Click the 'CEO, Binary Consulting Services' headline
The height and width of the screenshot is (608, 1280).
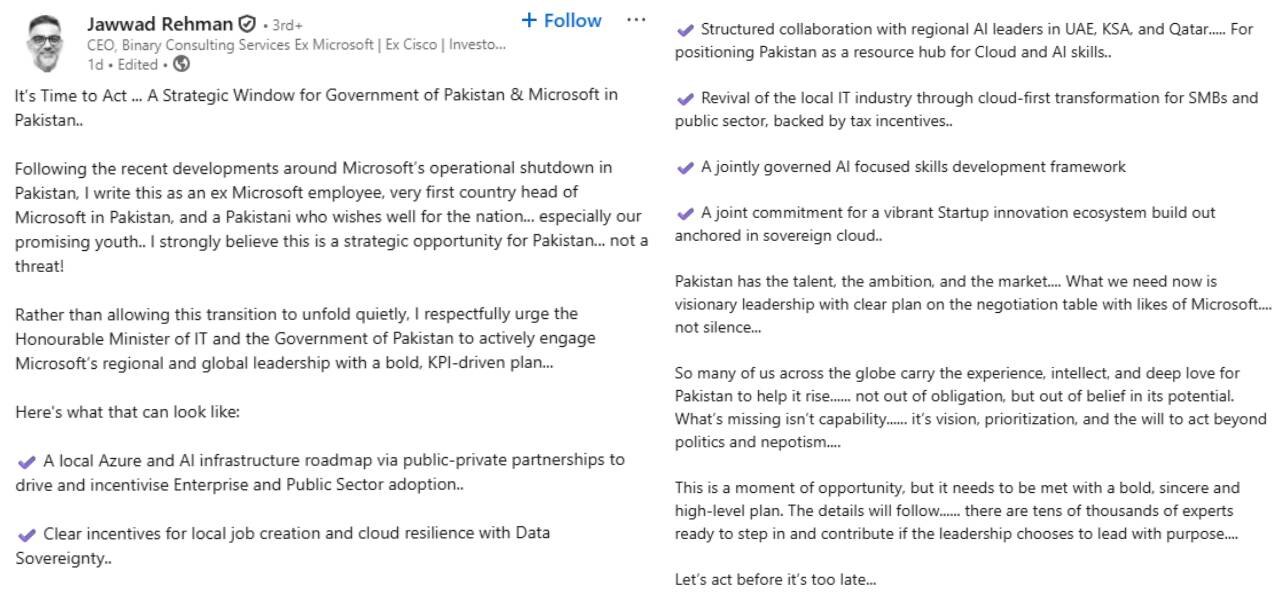pyautogui.click(x=295, y=45)
